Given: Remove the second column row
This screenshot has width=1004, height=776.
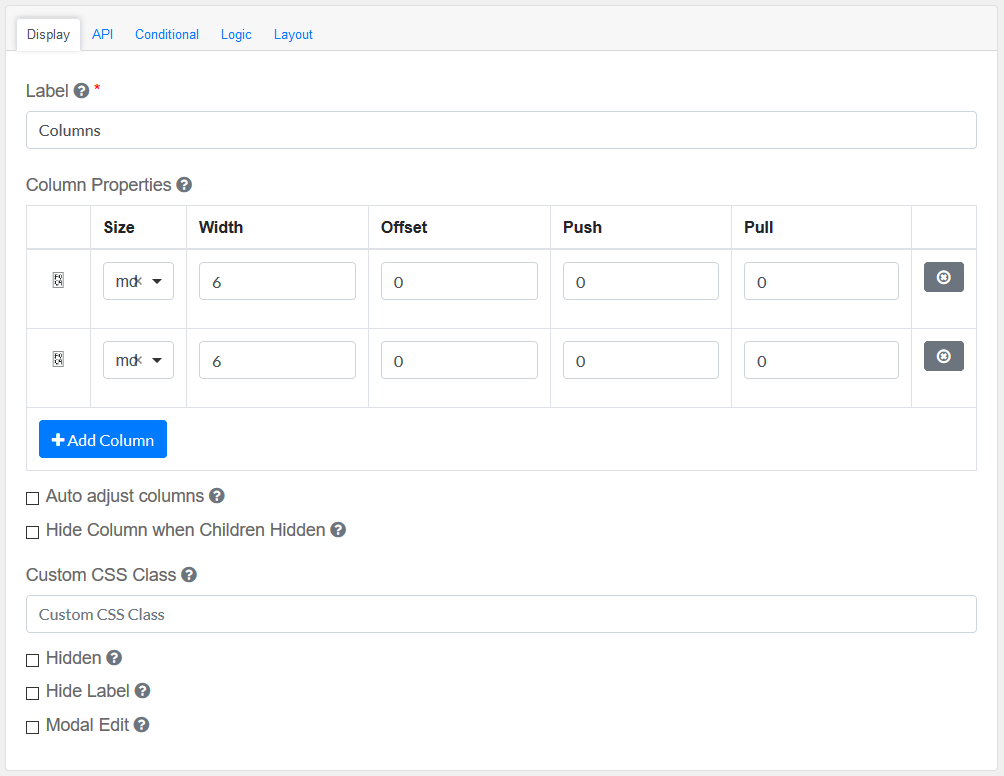Looking at the screenshot, I should [943, 356].
